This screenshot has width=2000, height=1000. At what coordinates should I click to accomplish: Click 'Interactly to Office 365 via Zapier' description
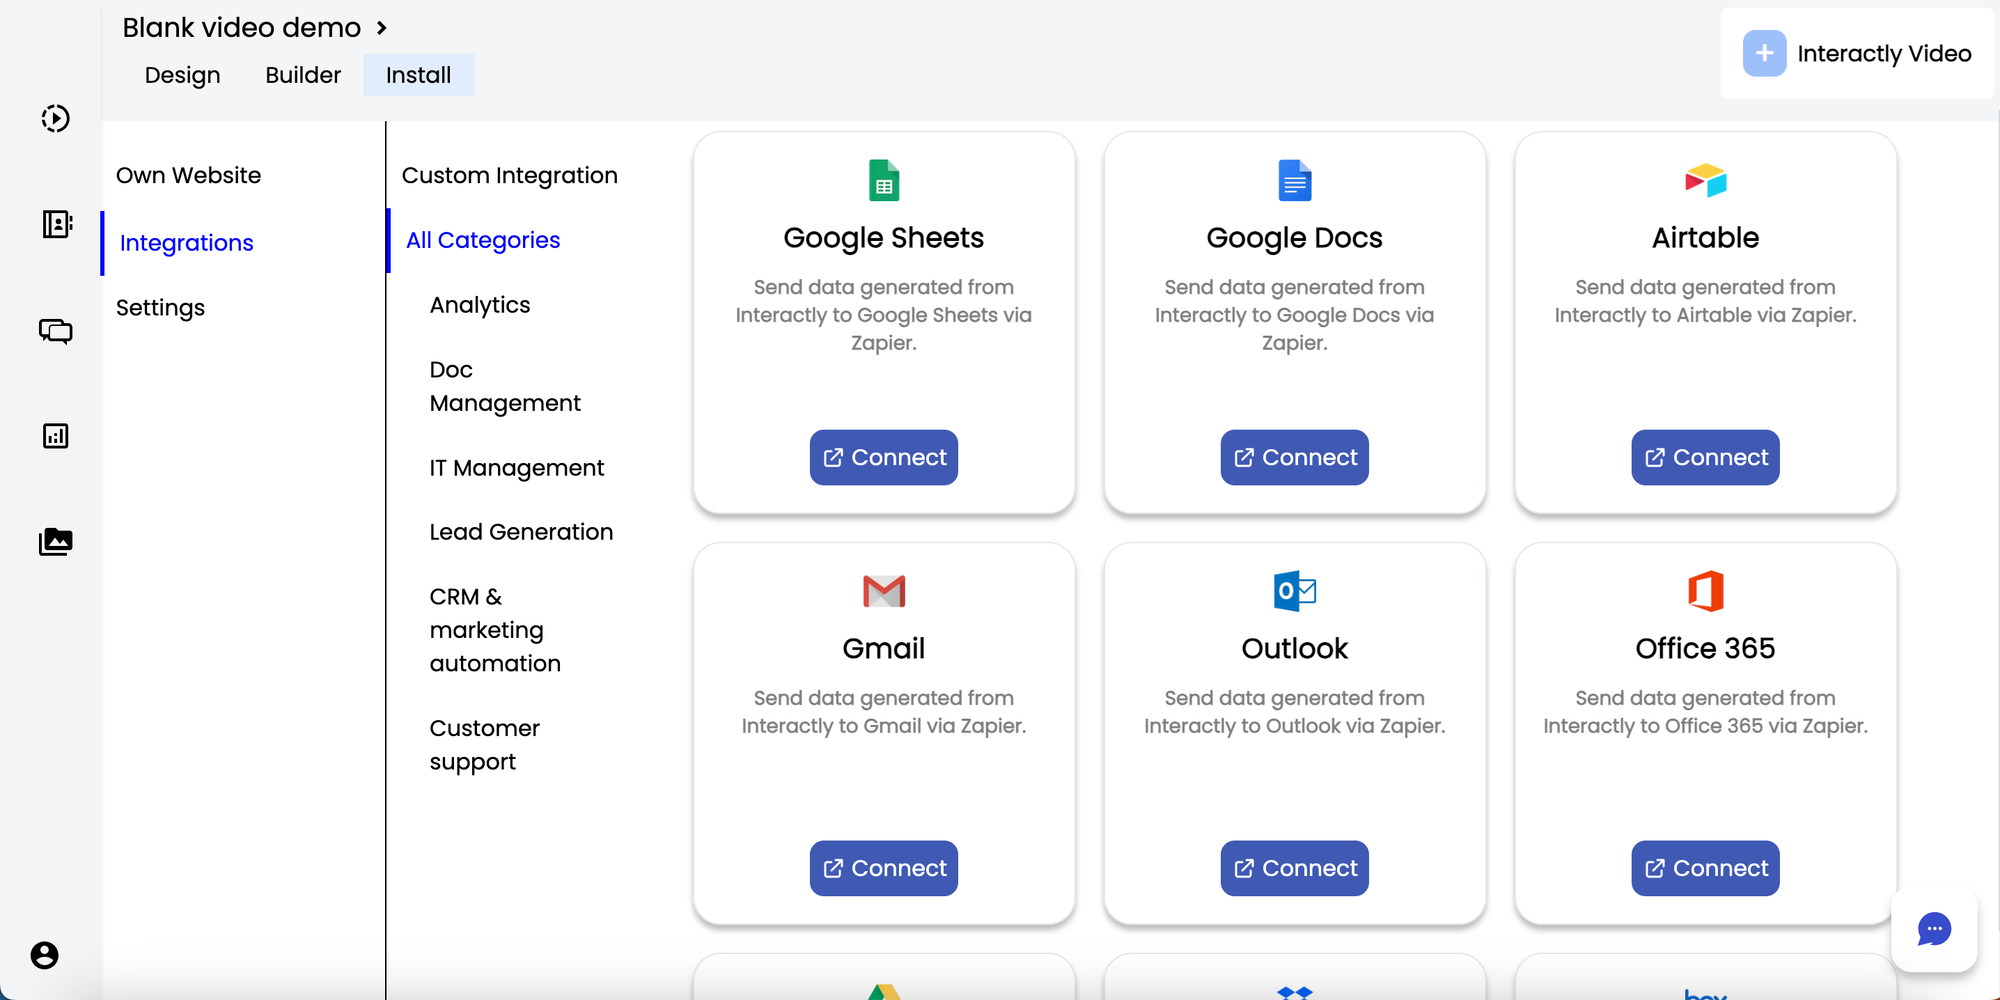1705,726
